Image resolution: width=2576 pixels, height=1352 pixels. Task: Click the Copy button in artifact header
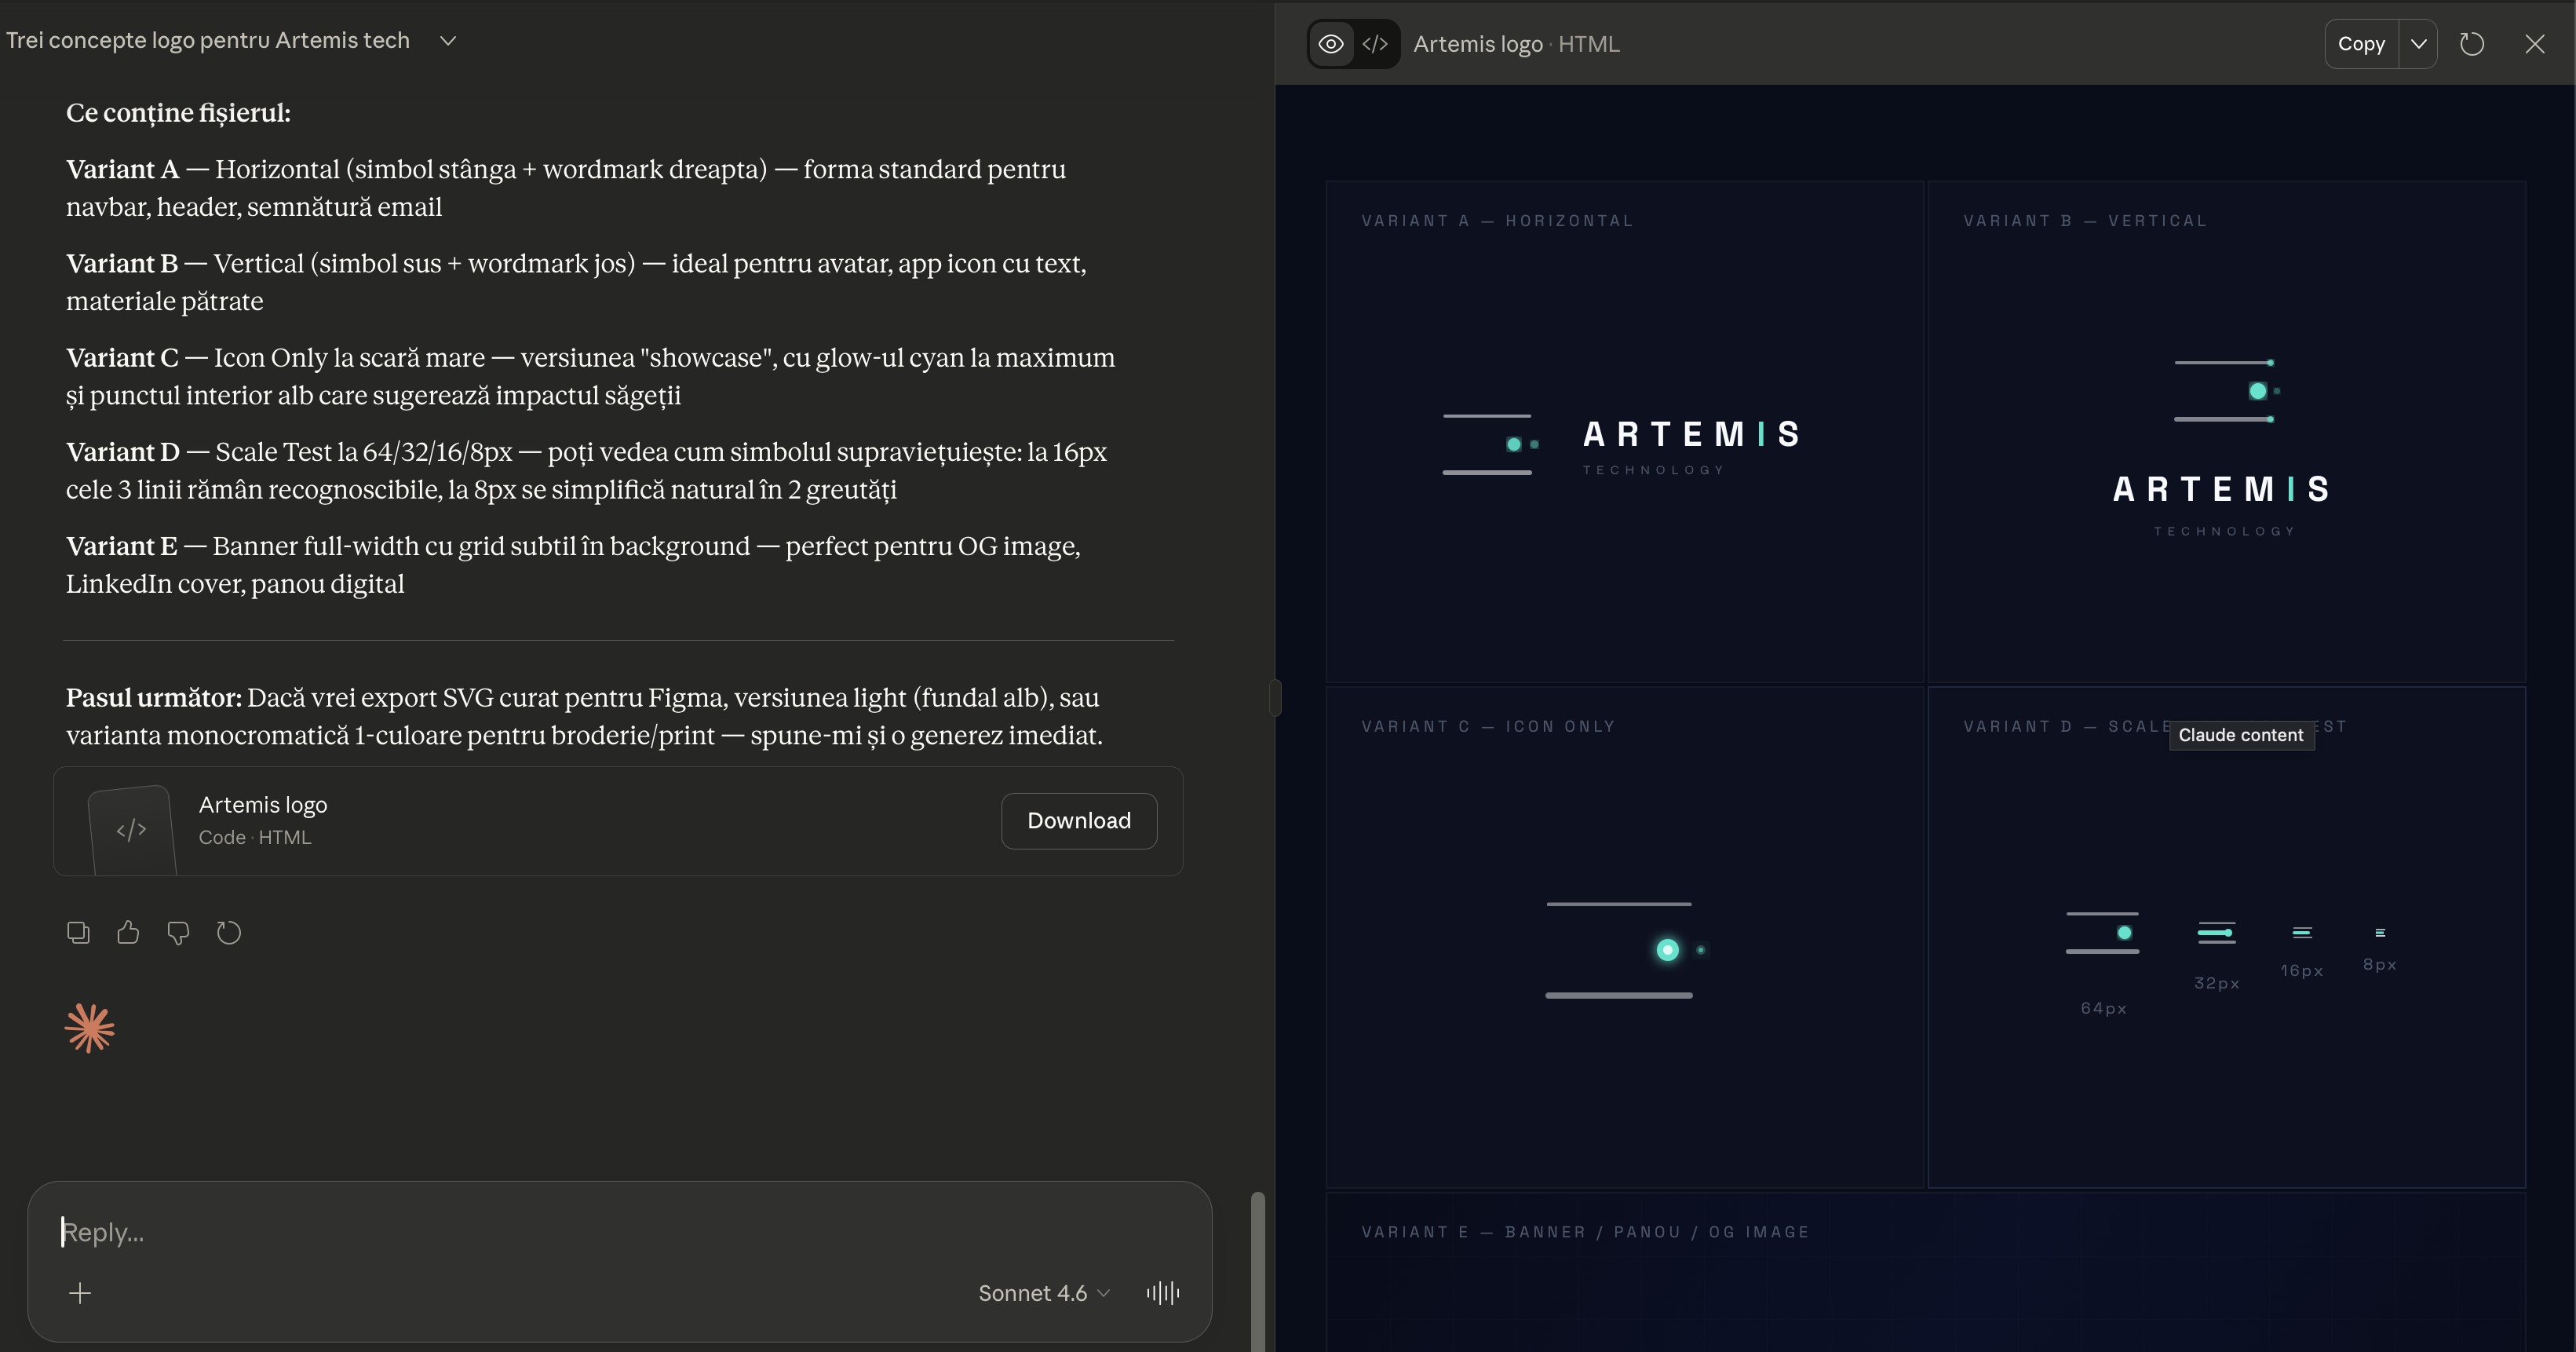2361,44
